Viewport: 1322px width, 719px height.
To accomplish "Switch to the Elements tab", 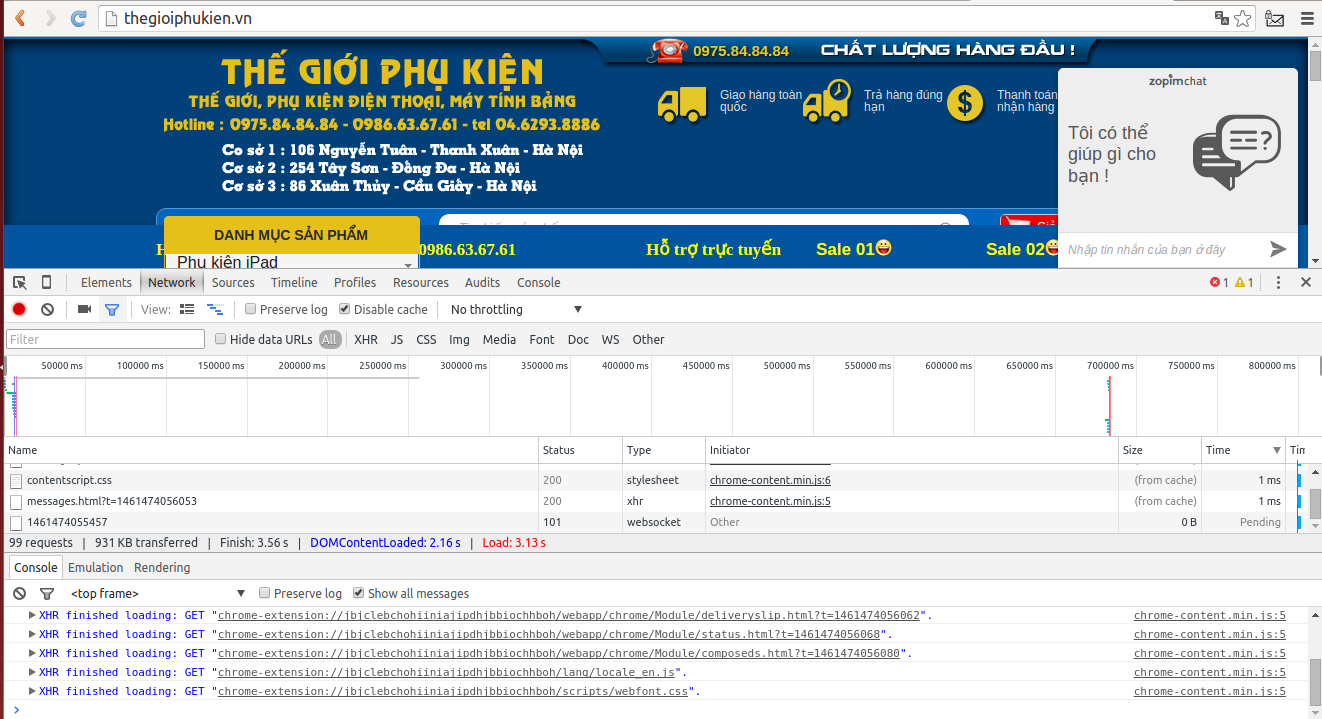I will tap(106, 282).
